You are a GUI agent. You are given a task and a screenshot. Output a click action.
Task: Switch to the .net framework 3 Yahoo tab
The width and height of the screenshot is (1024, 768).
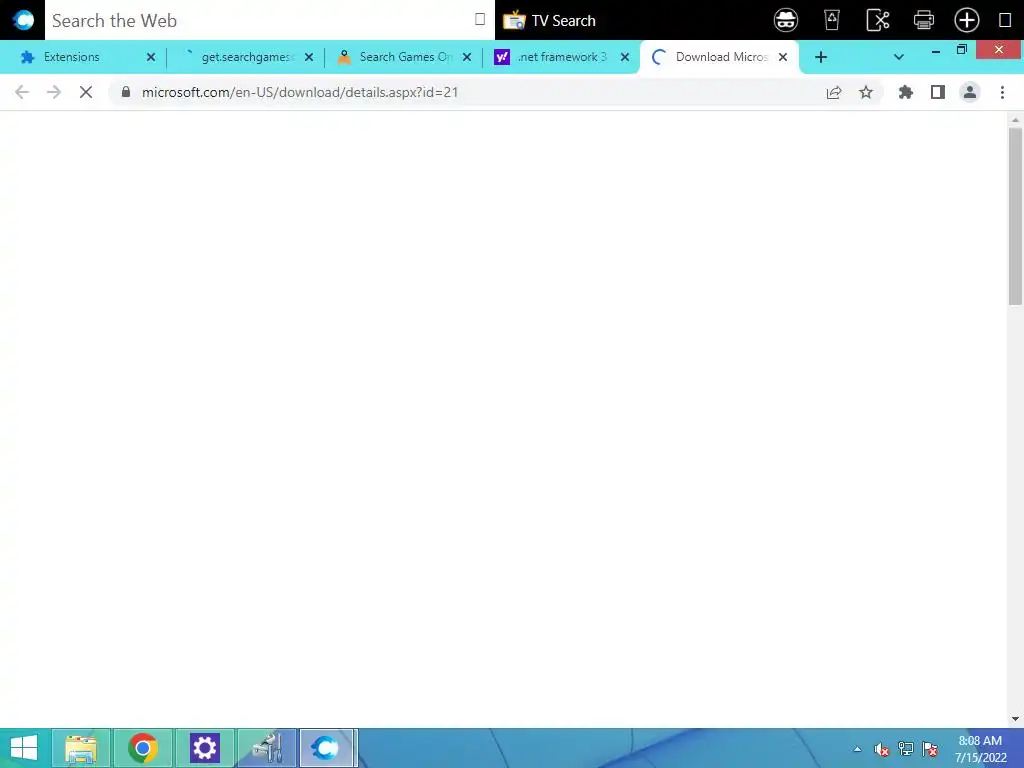point(562,57)
